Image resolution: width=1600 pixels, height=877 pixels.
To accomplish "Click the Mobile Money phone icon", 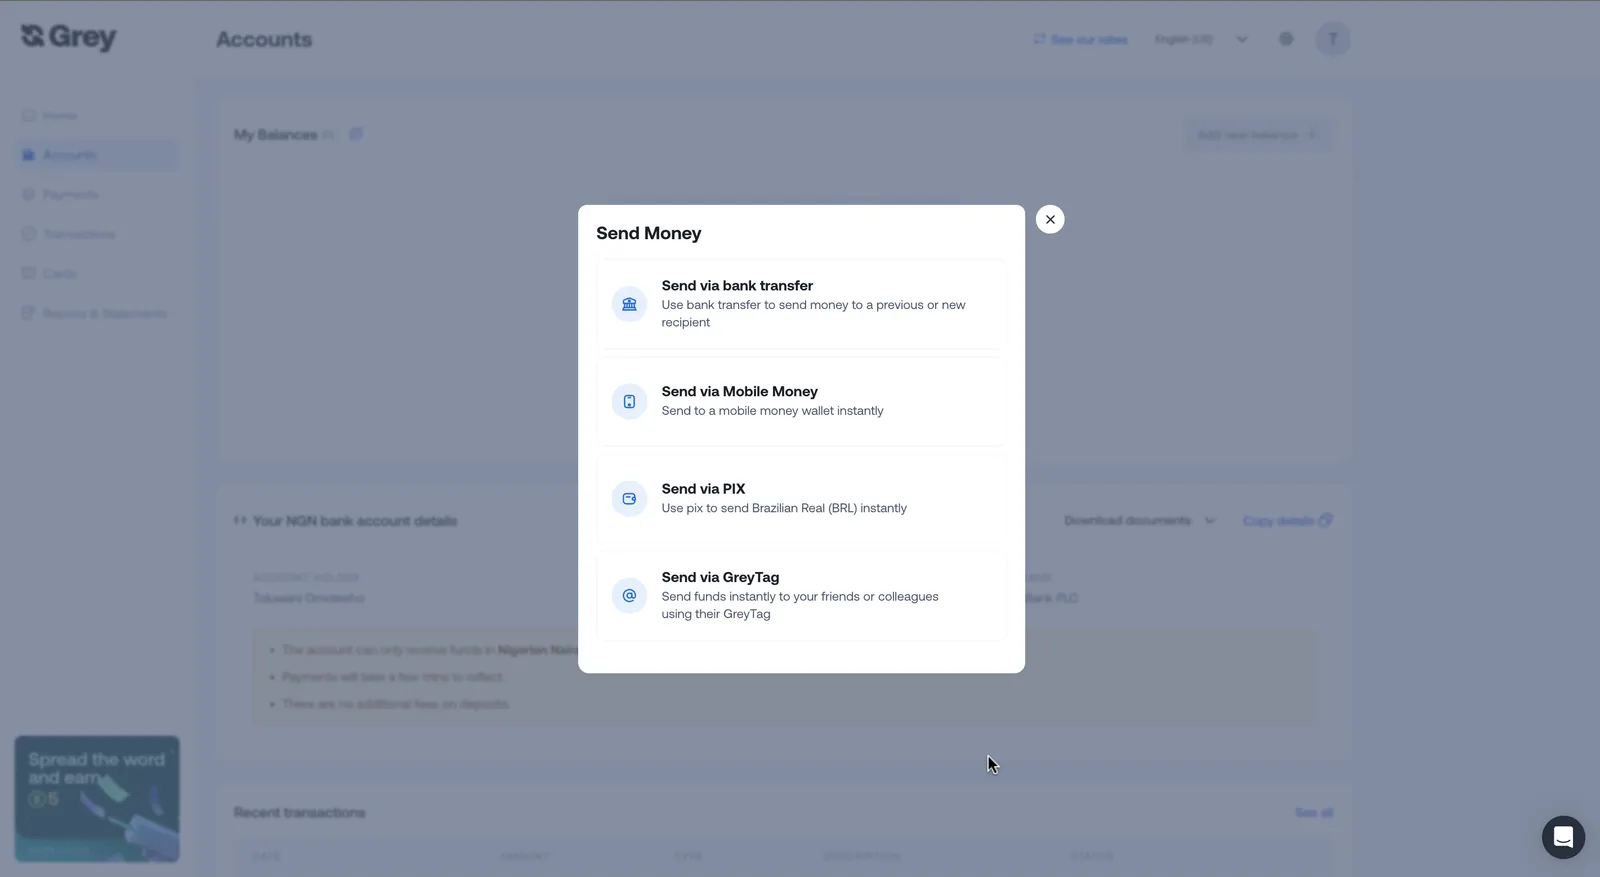I will coord(629,401).
